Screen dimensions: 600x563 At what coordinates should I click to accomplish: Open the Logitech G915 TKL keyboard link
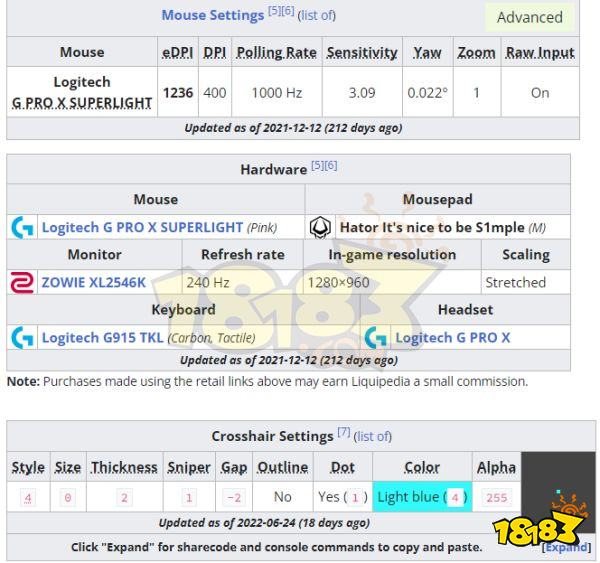click(x=102, y=338)
